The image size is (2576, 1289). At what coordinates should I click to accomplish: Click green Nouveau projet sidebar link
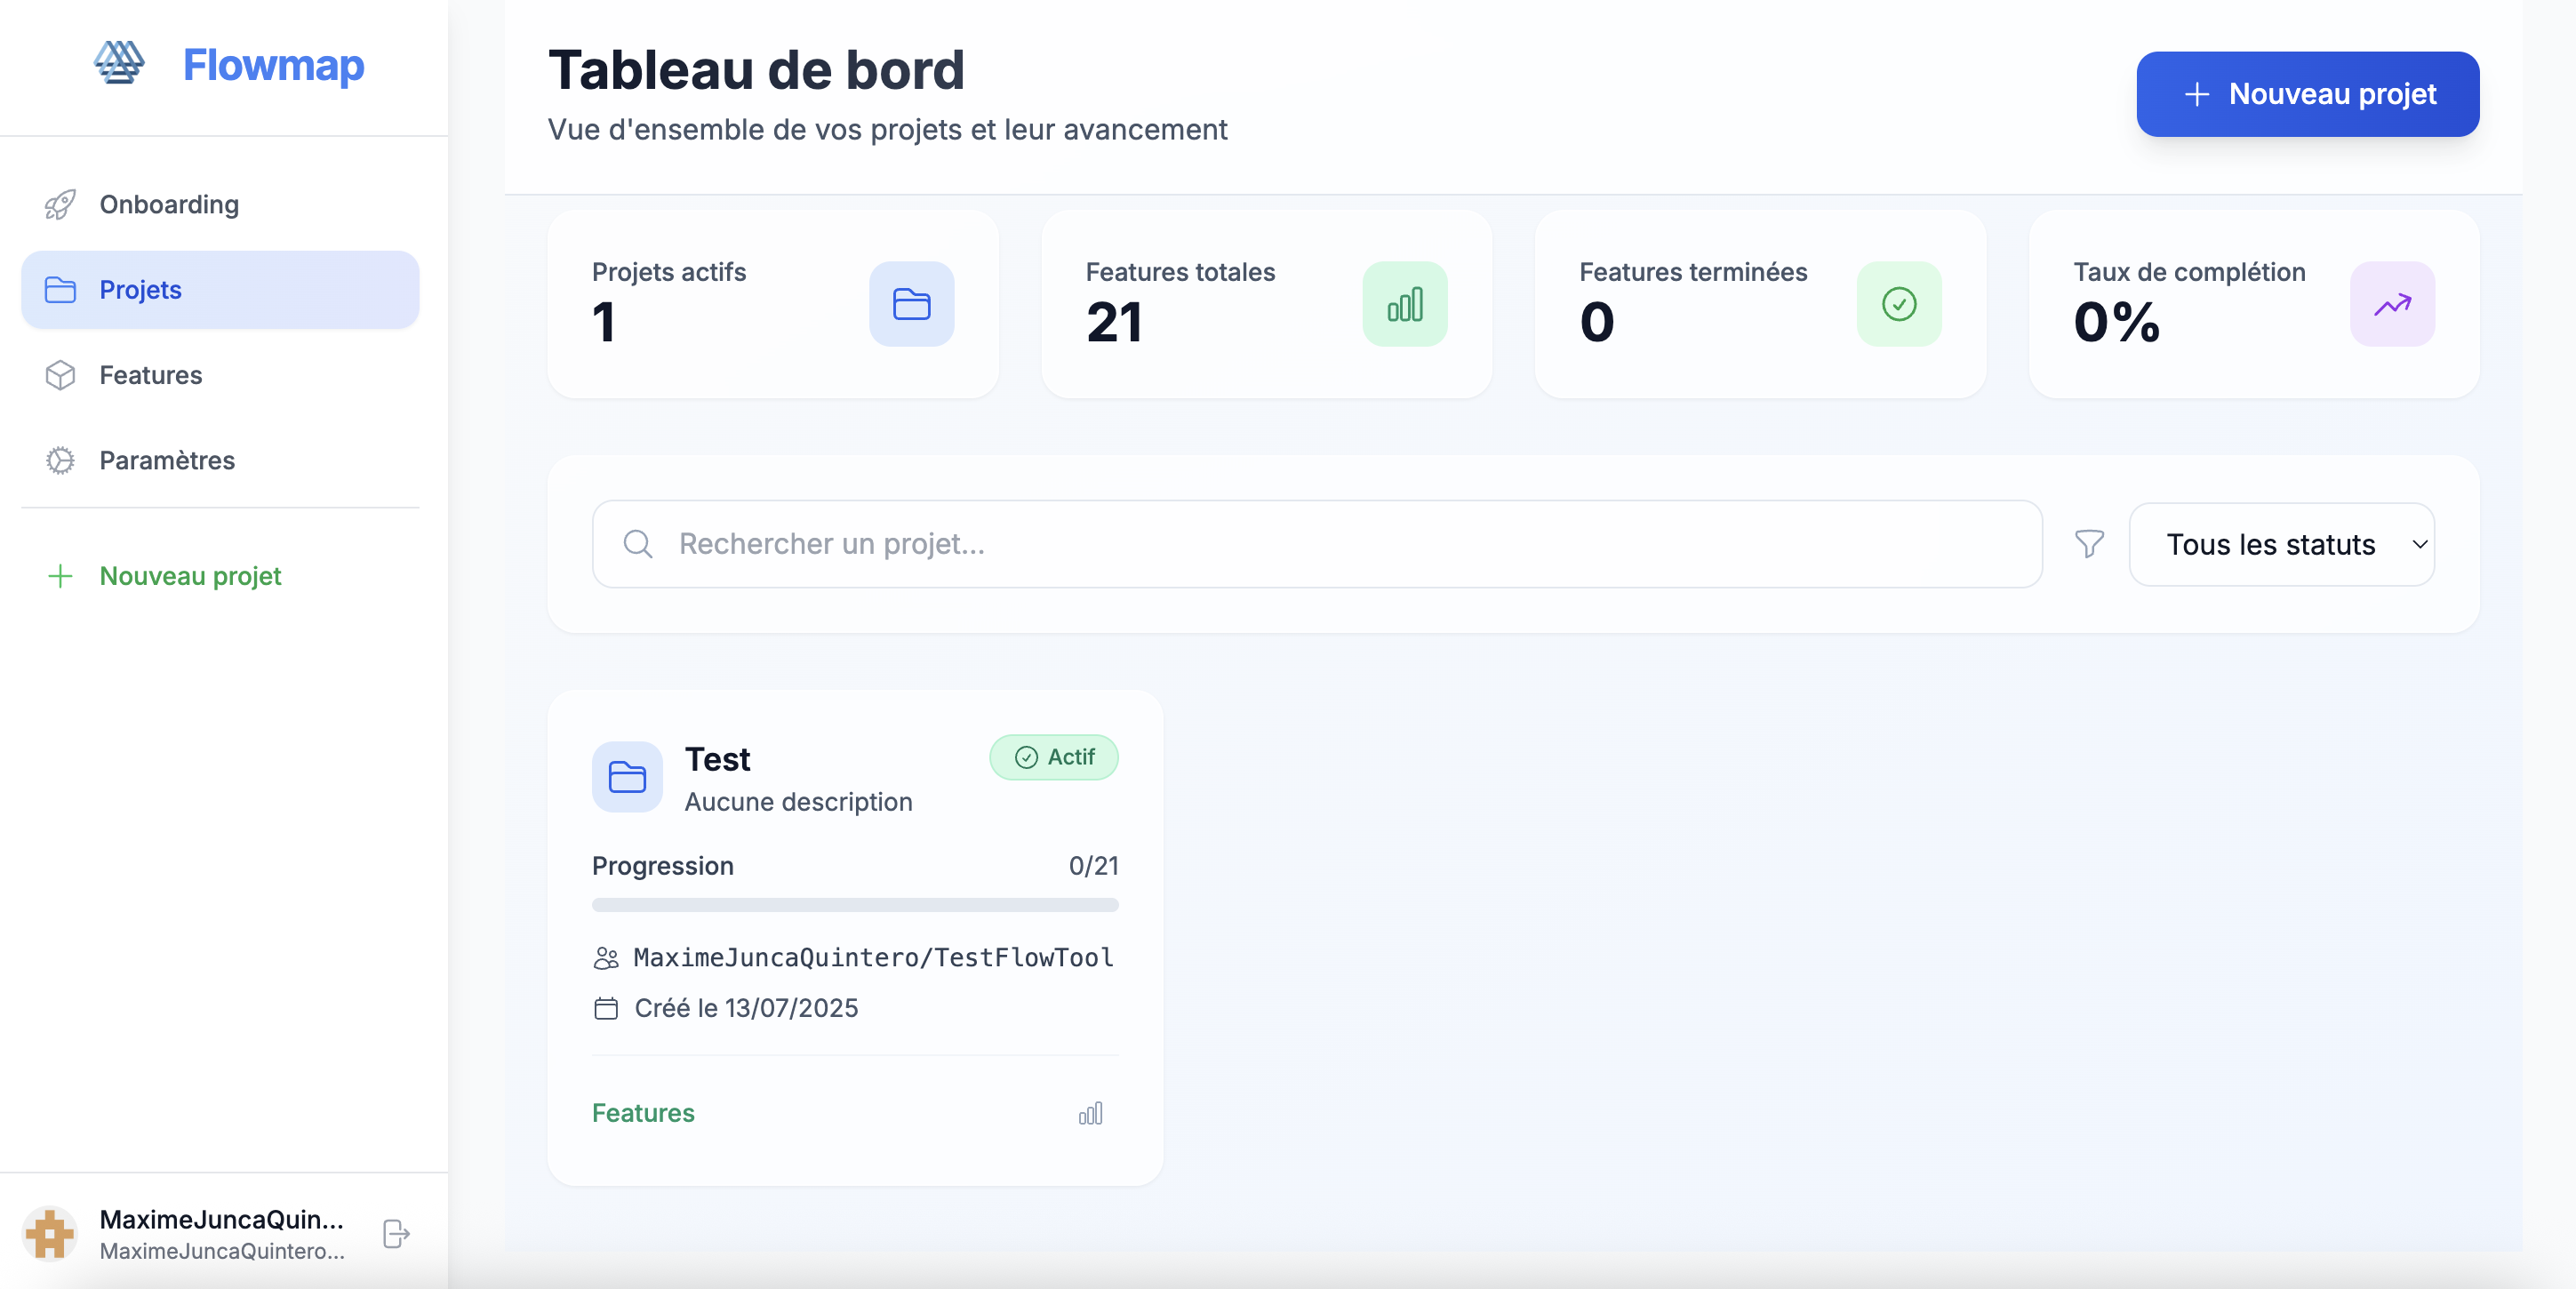tap(190, 576)
